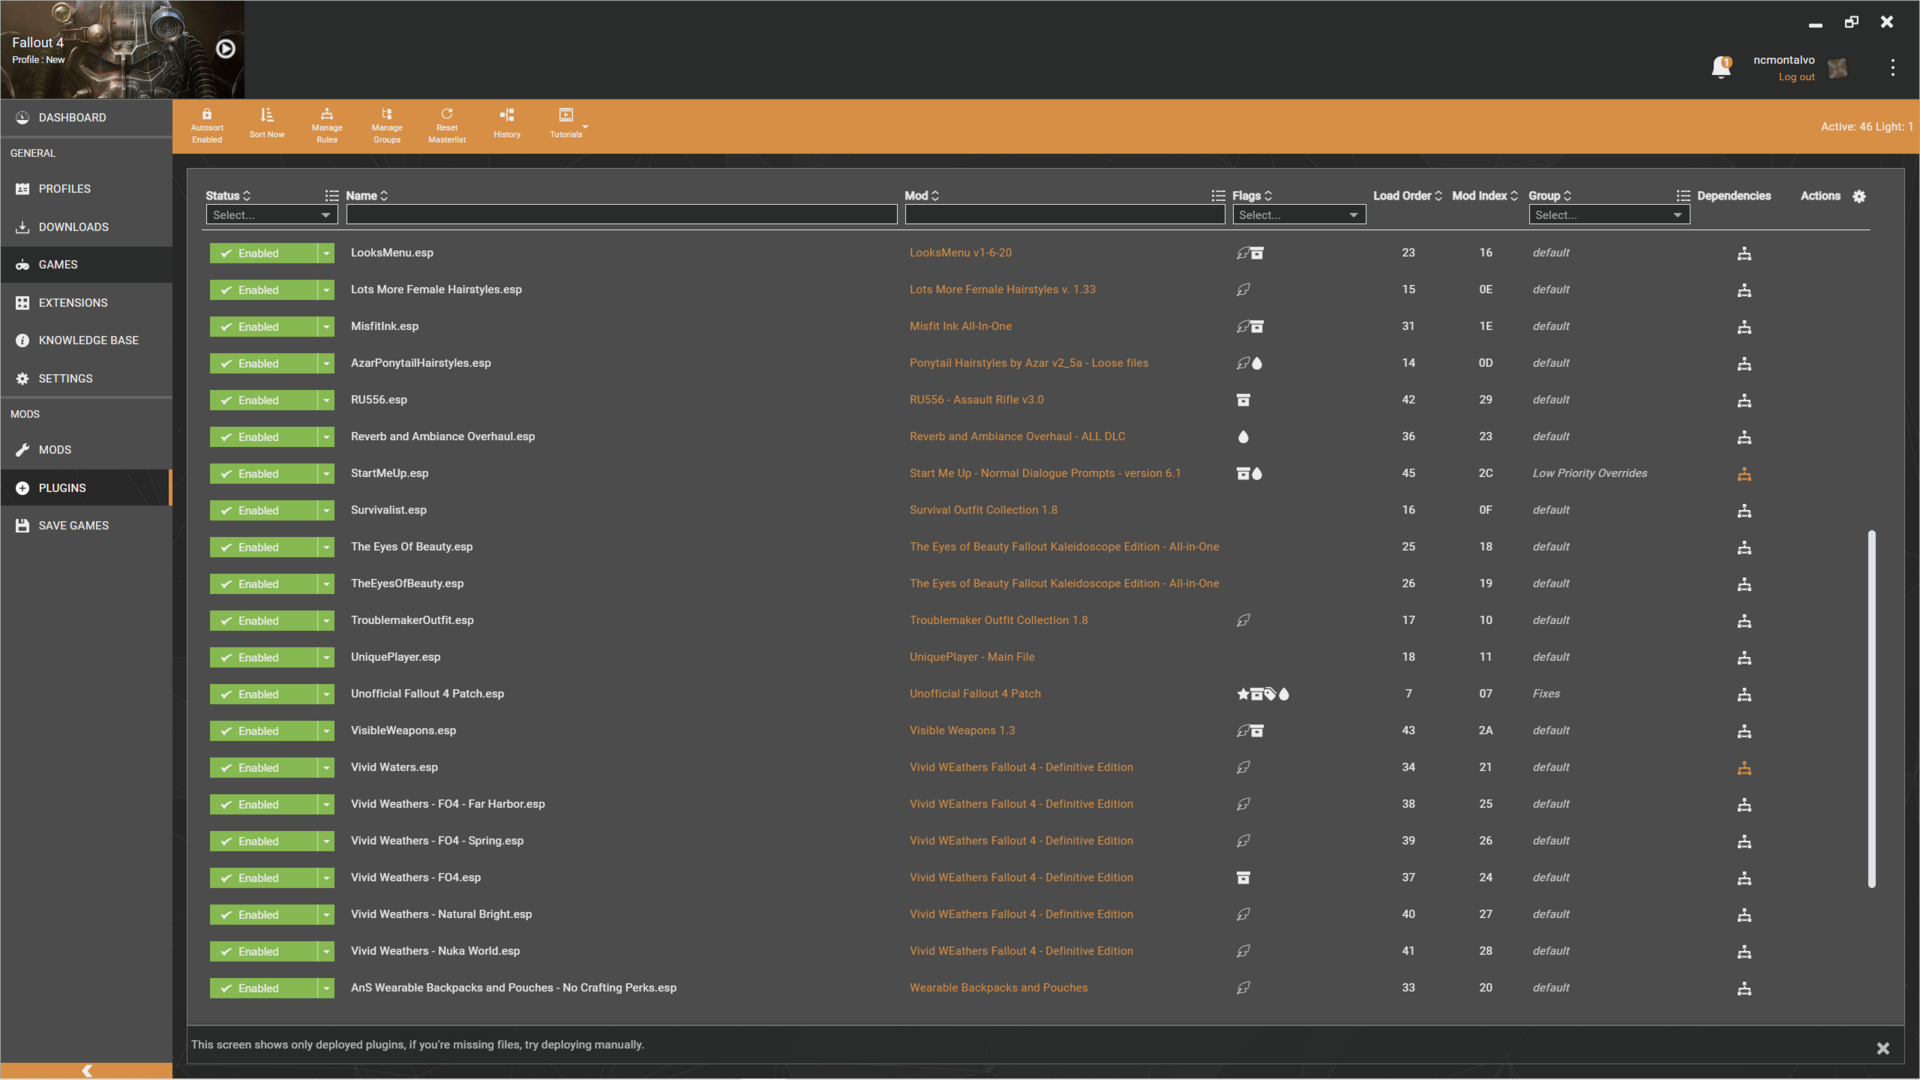Click dependencies icon for RU556.esp
This screenshot has width=1920, height=1080.
[x=1744, y=401]
